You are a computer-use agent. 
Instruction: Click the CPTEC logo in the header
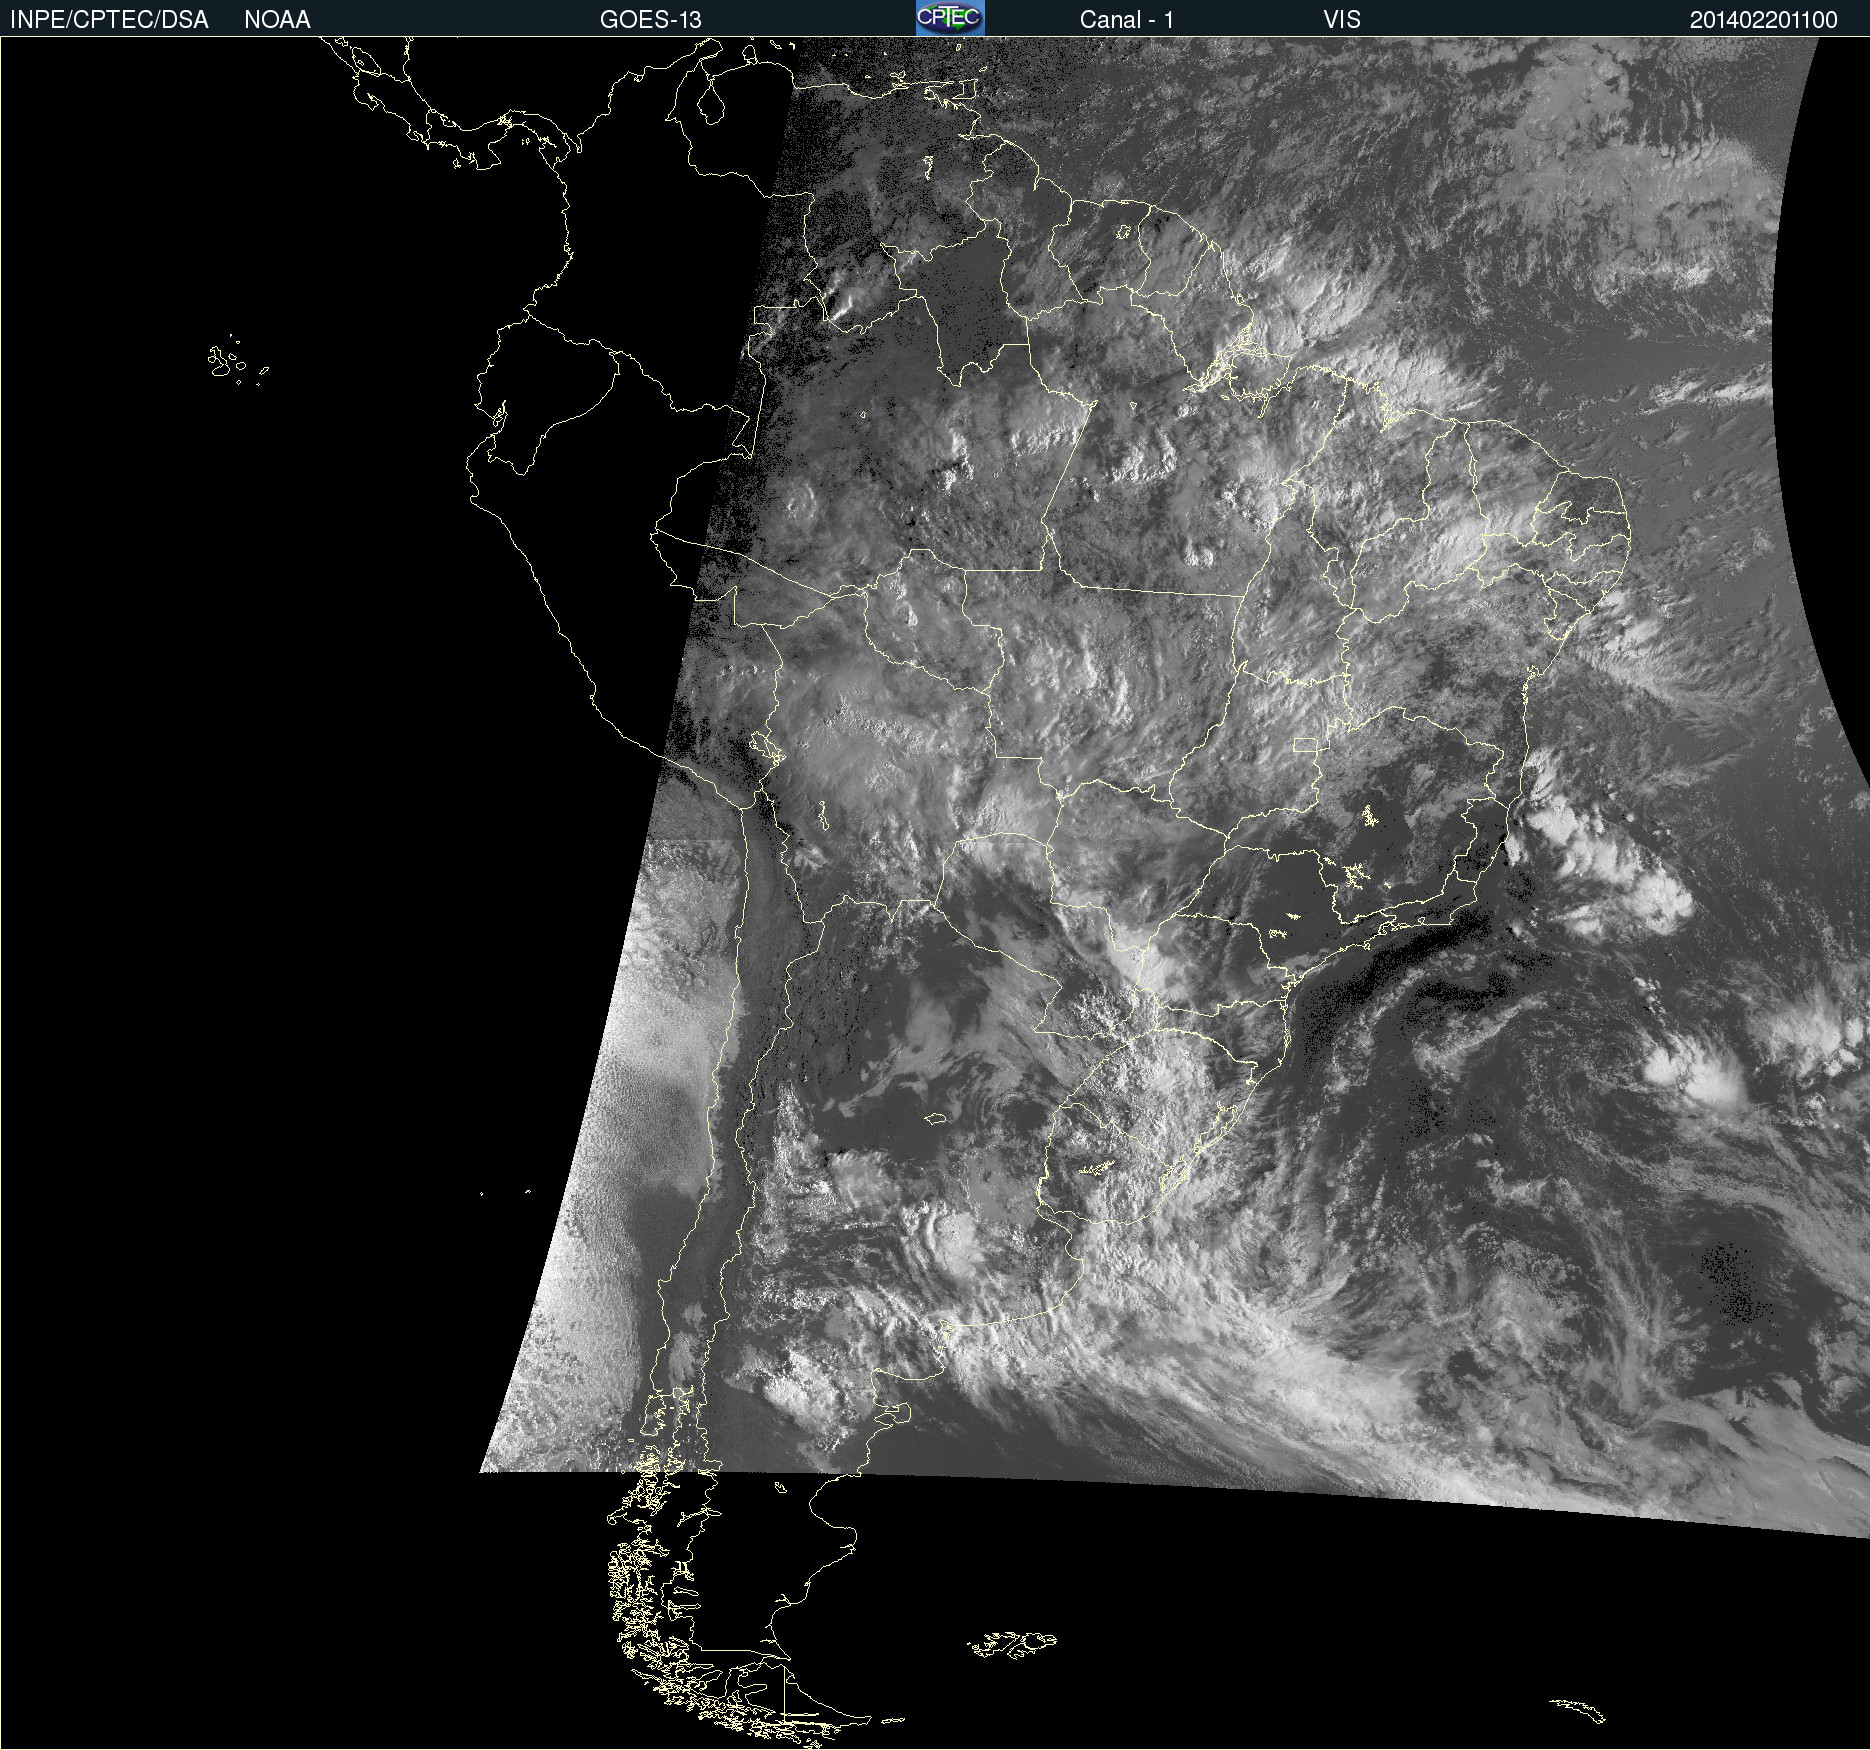coord(950,18)
